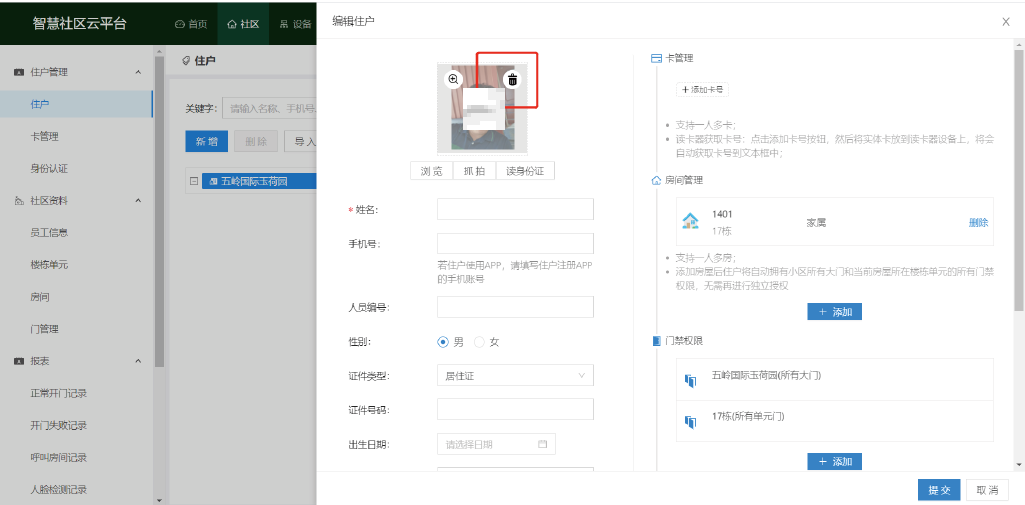Click the 卡管理 card section icon

click(656, 58)
